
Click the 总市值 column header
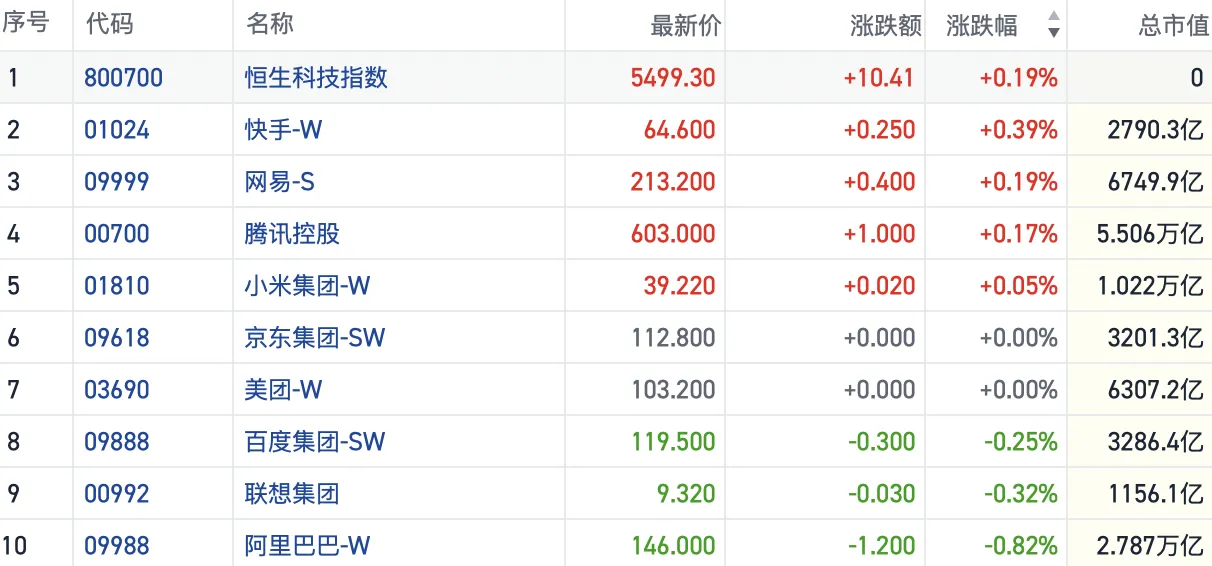point(1173,25)
